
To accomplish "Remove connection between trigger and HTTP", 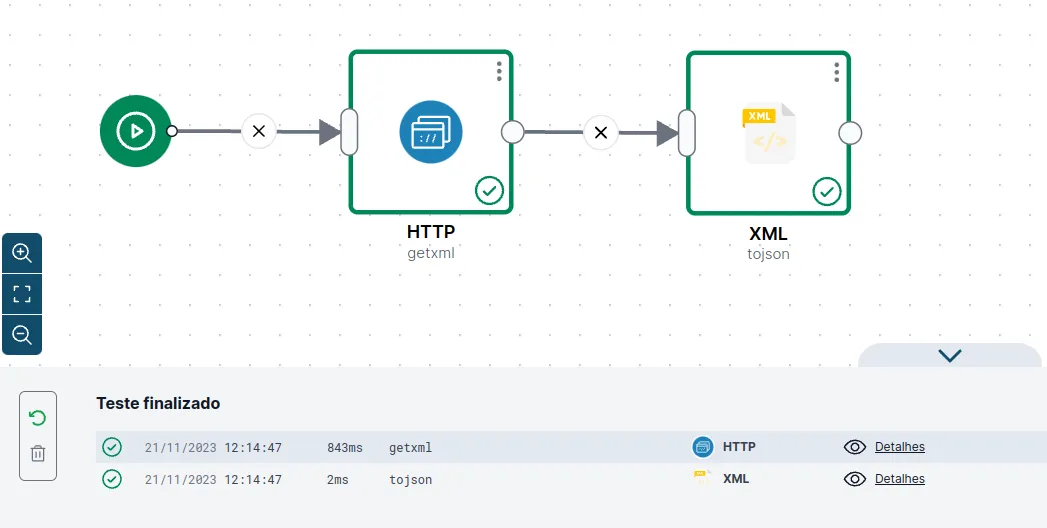I will [x=259, y=131].
